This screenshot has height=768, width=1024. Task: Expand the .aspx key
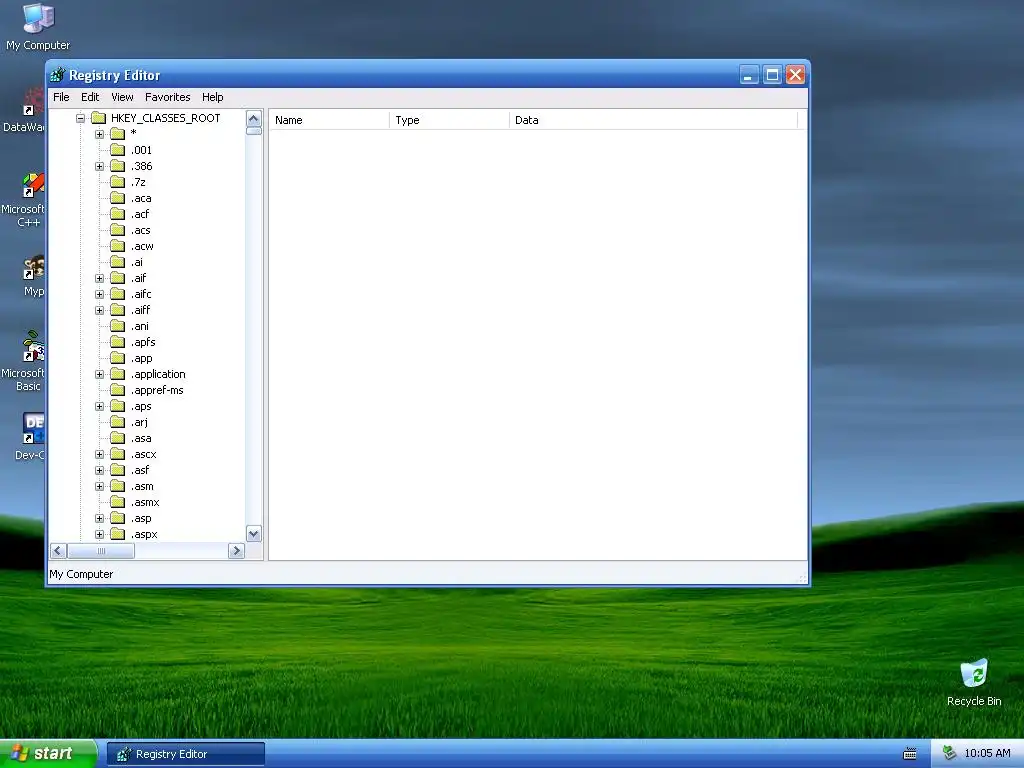pos(99,534)
